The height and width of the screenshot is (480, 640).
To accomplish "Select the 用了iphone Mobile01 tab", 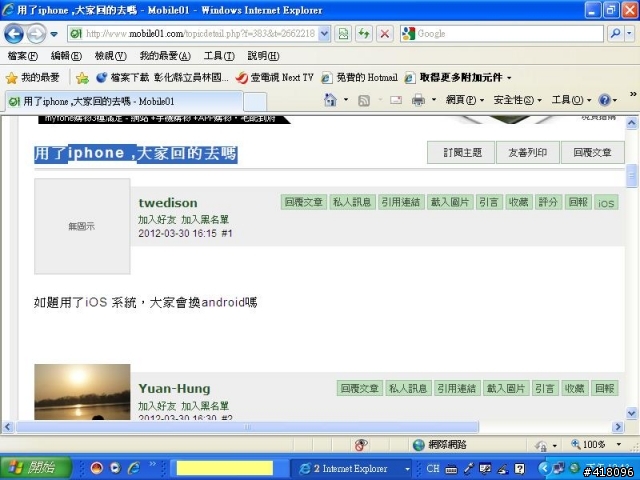I will tap(124, 101).
